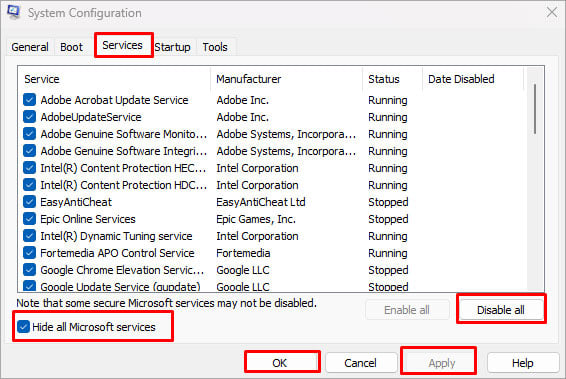
Task: Uncheck Adobe Acrobat Update Service checkbox
Action: (x=29, y=100)
